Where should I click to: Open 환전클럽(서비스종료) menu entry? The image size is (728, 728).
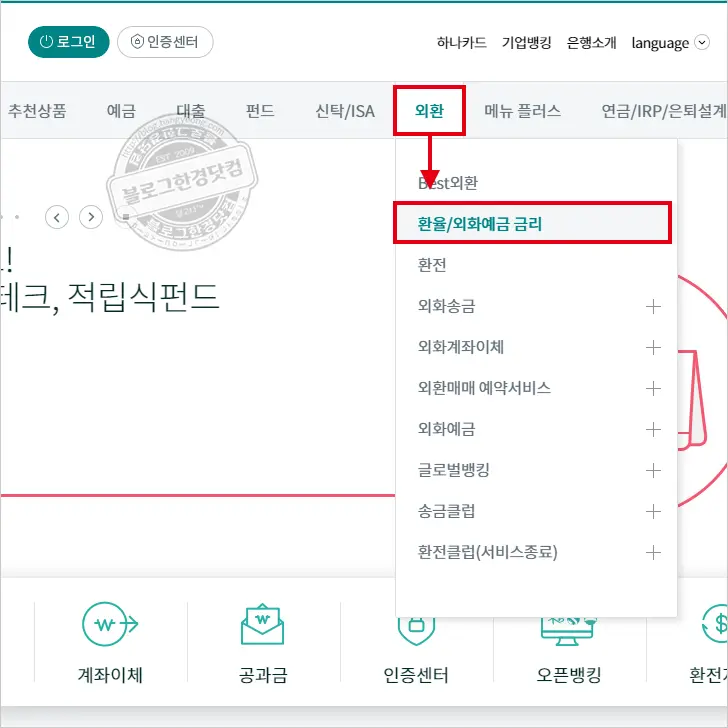[488, 552]
